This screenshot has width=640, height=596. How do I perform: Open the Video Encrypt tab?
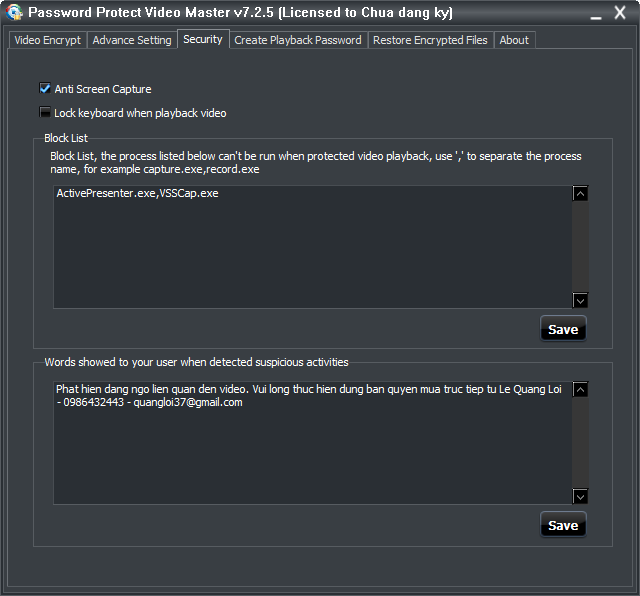pos(48,40)
